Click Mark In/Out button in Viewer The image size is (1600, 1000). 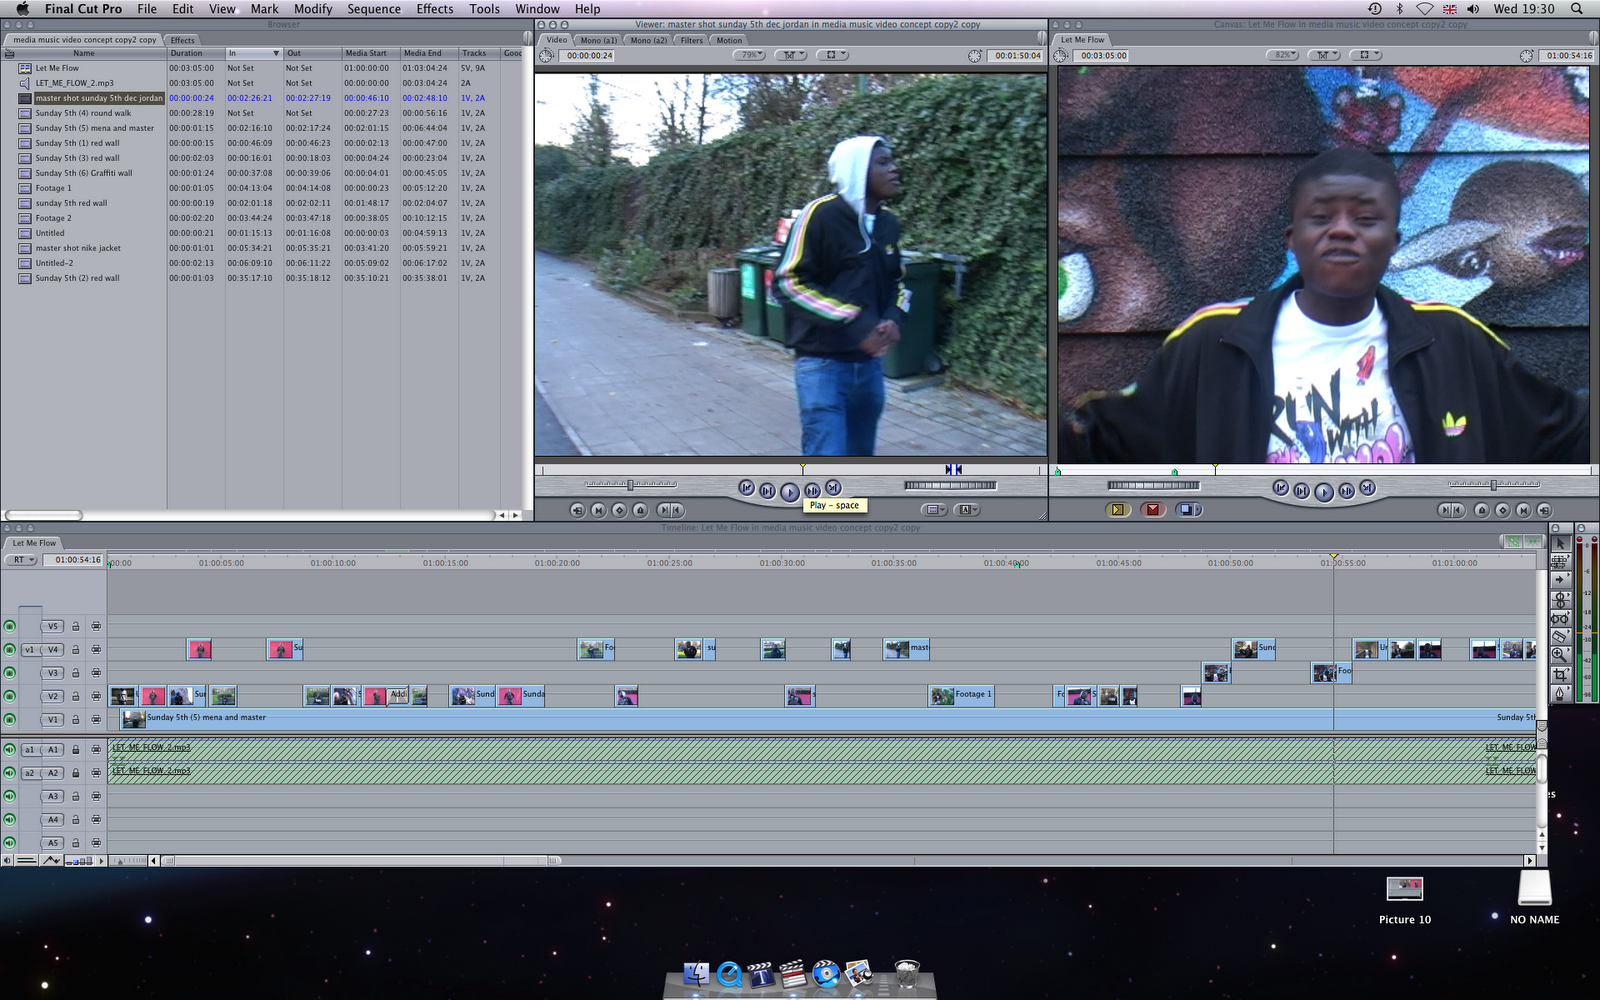(670, 510)
